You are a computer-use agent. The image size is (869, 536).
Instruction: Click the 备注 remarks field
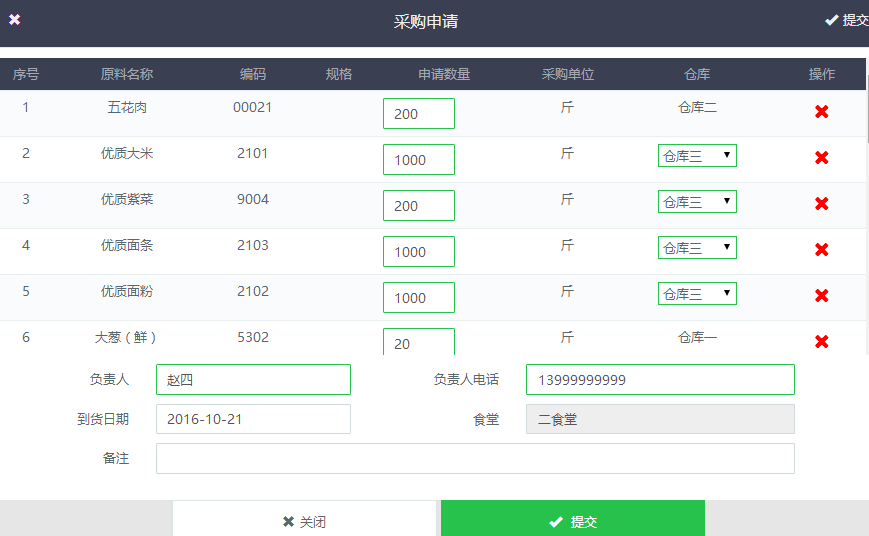click(x=475, y=459)
